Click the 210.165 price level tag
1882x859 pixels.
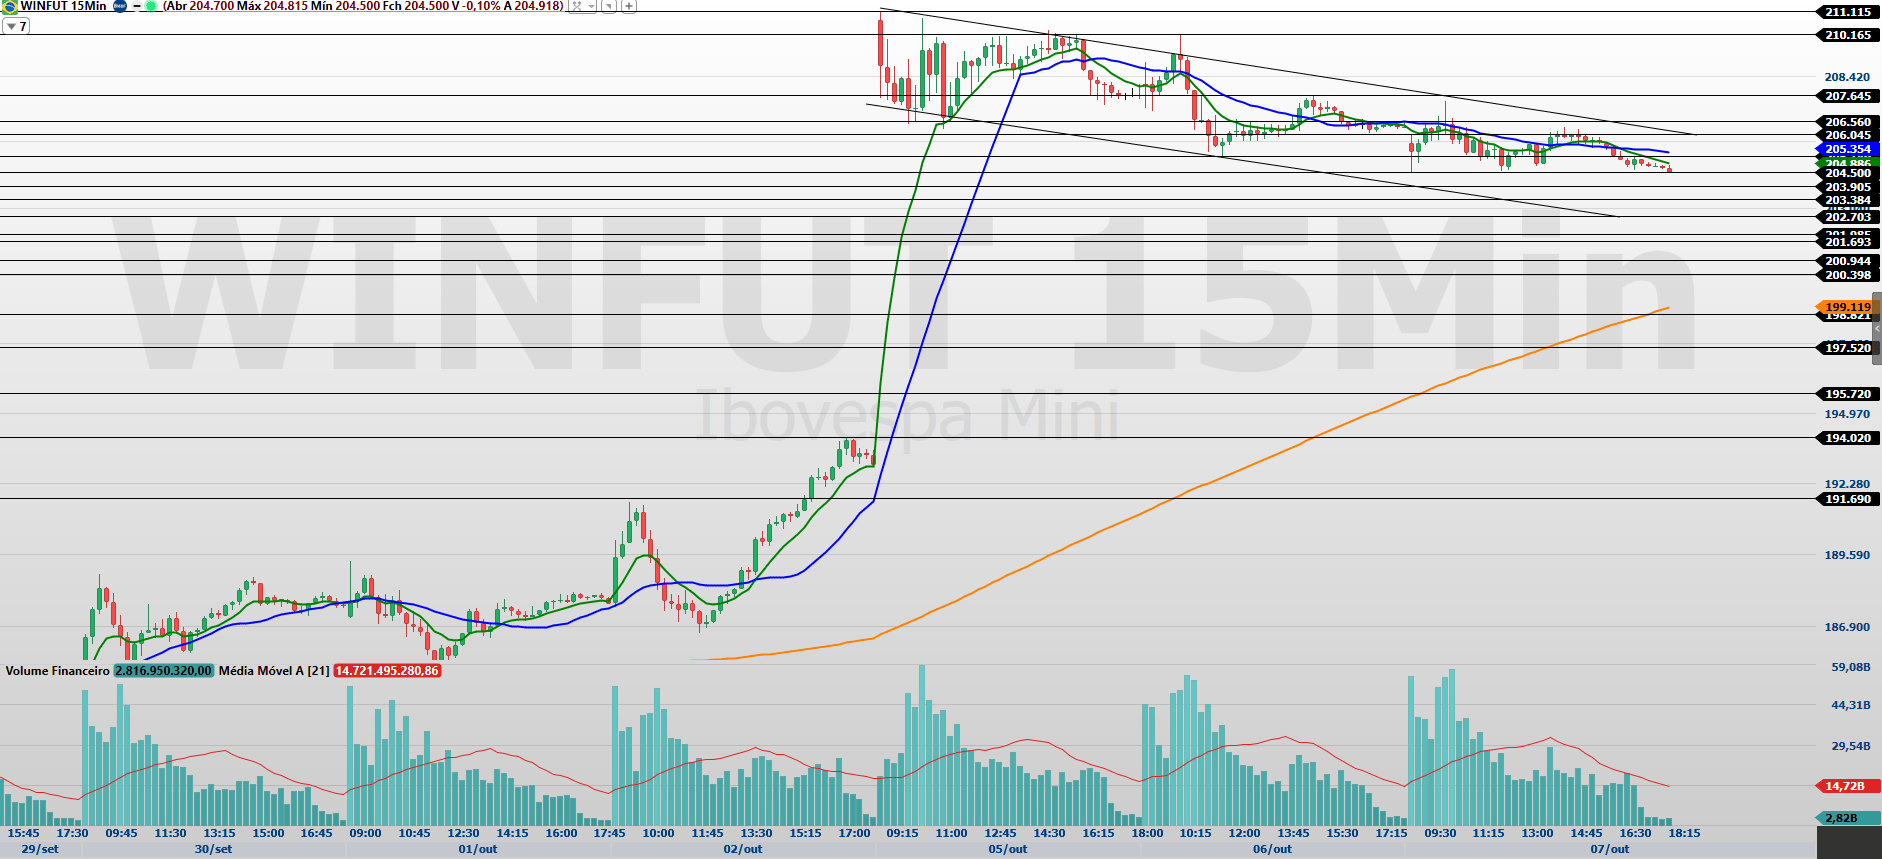[1847, 35]
